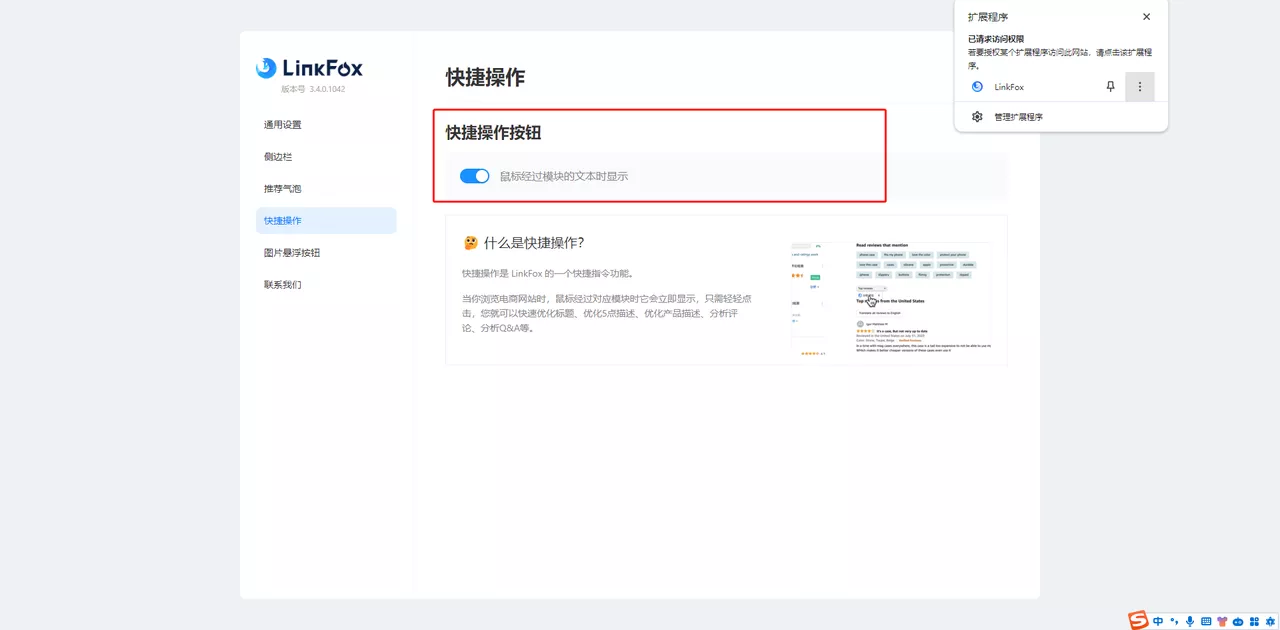The width and height of the screenshot is (1280, 630).
Task: Click the Sogou skin center shirt icon
Action: tap(1221, 620)
